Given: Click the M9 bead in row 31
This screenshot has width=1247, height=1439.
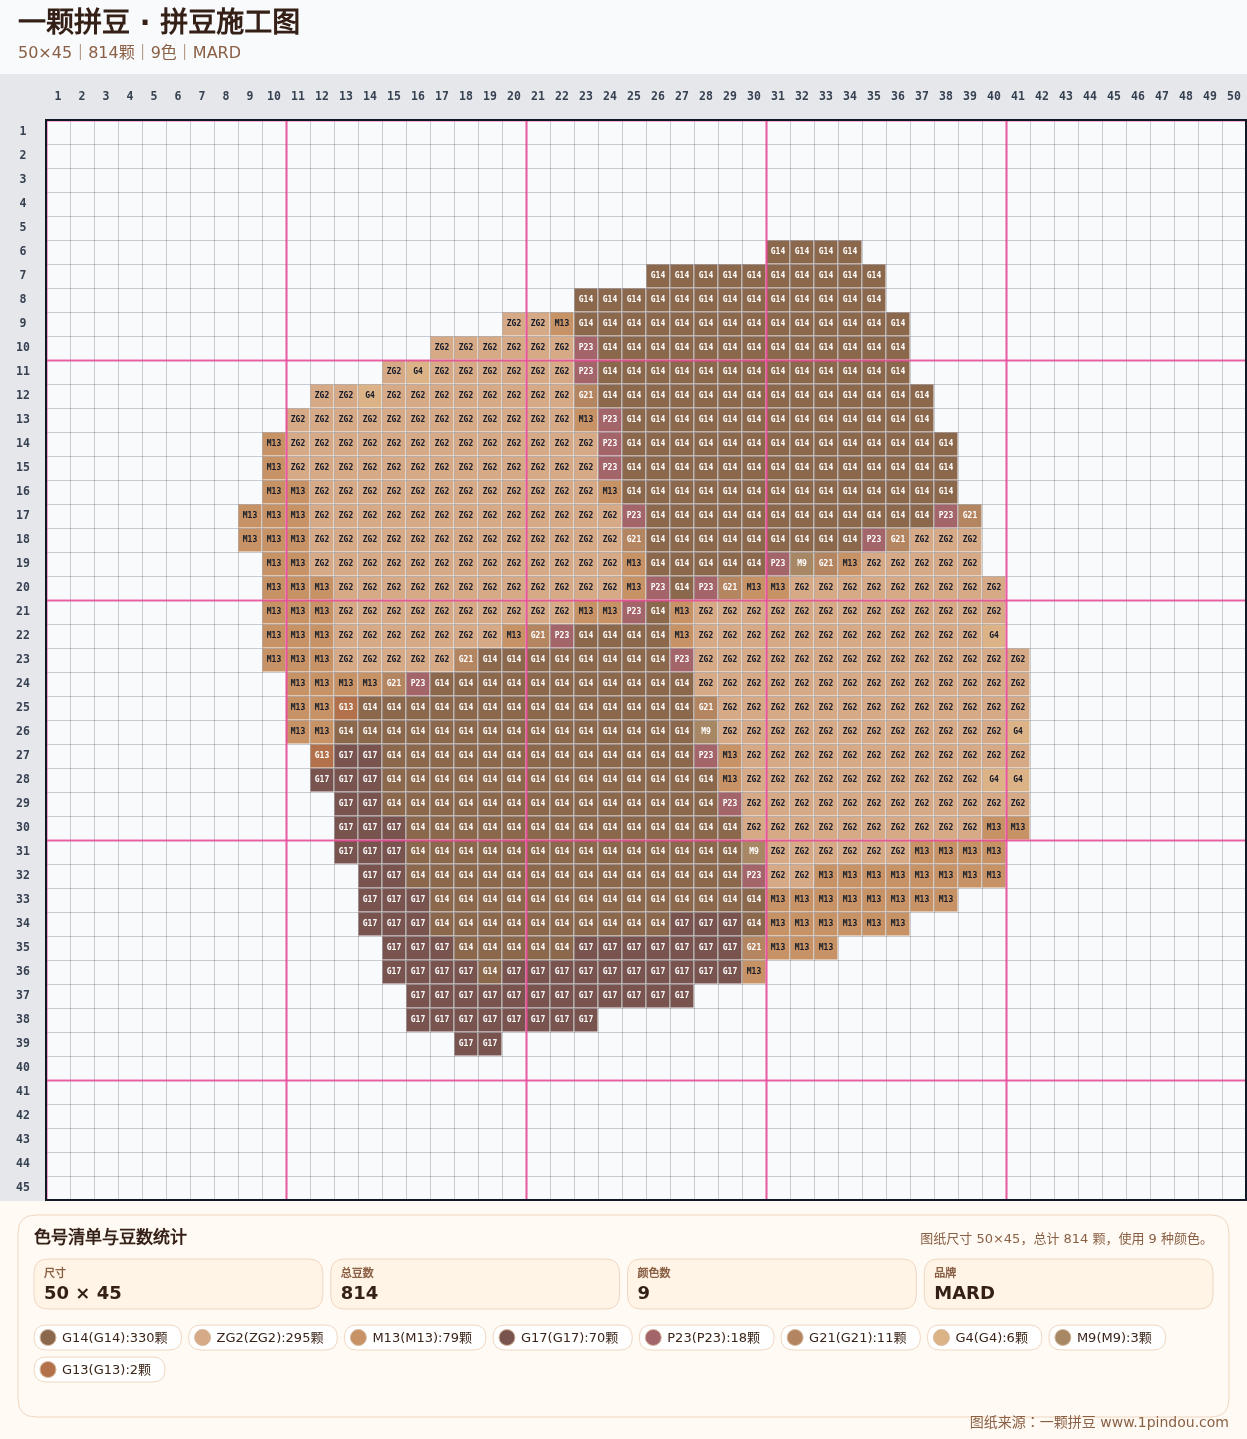Looking at the screenshot, I should pyautogui.click(x=754, y=851).
